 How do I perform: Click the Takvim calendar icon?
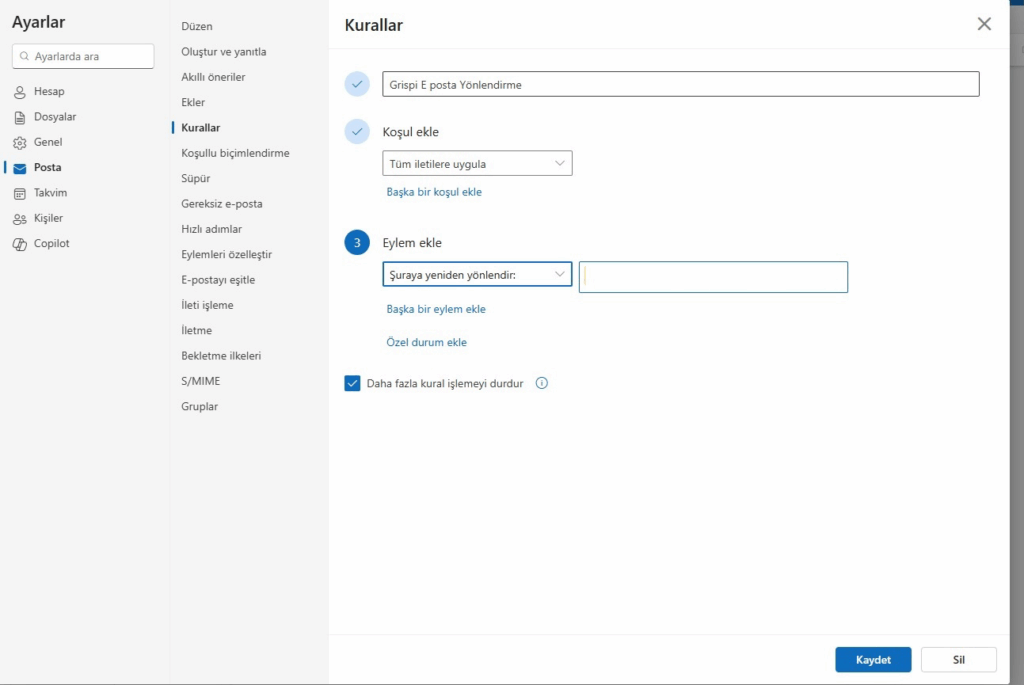pyautogui.click(x=20, y=194)
